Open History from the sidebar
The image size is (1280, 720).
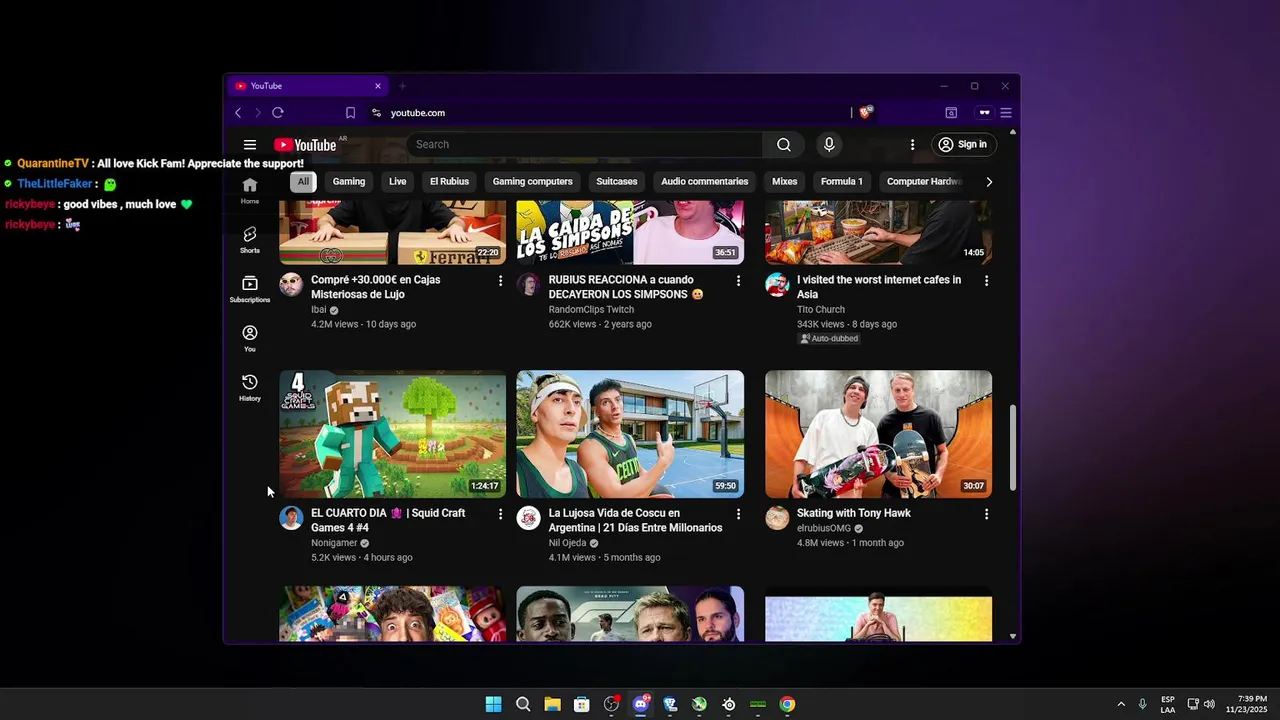(x=250, y=387)
